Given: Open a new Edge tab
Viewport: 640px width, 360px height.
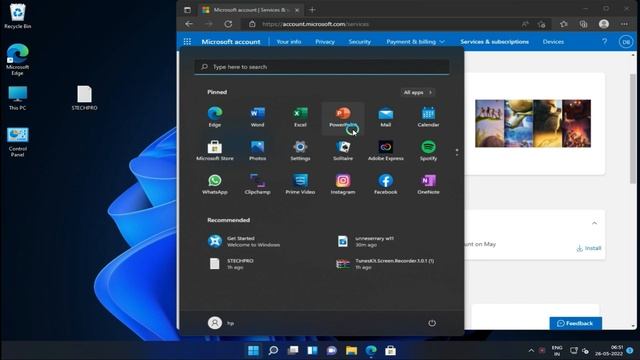Looking at the screenshot, I should pos(312,10).
